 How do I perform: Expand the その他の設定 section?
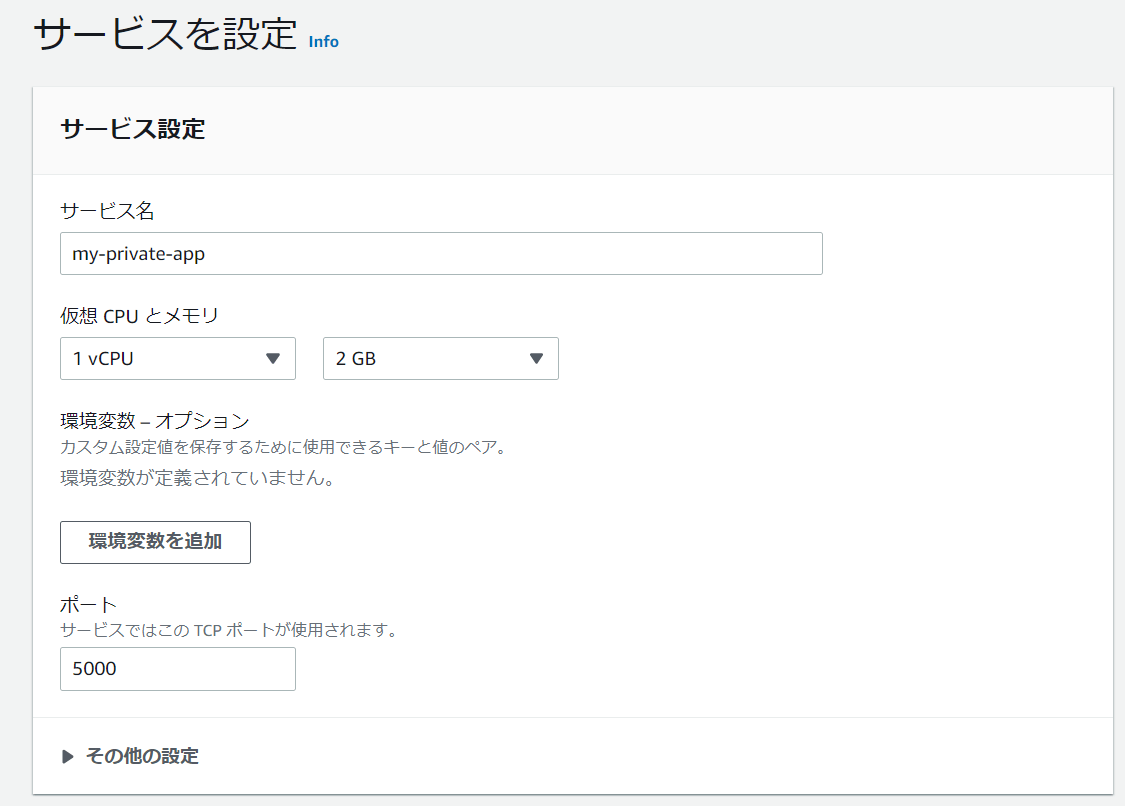pyautogui.click(x=131, y=756)
